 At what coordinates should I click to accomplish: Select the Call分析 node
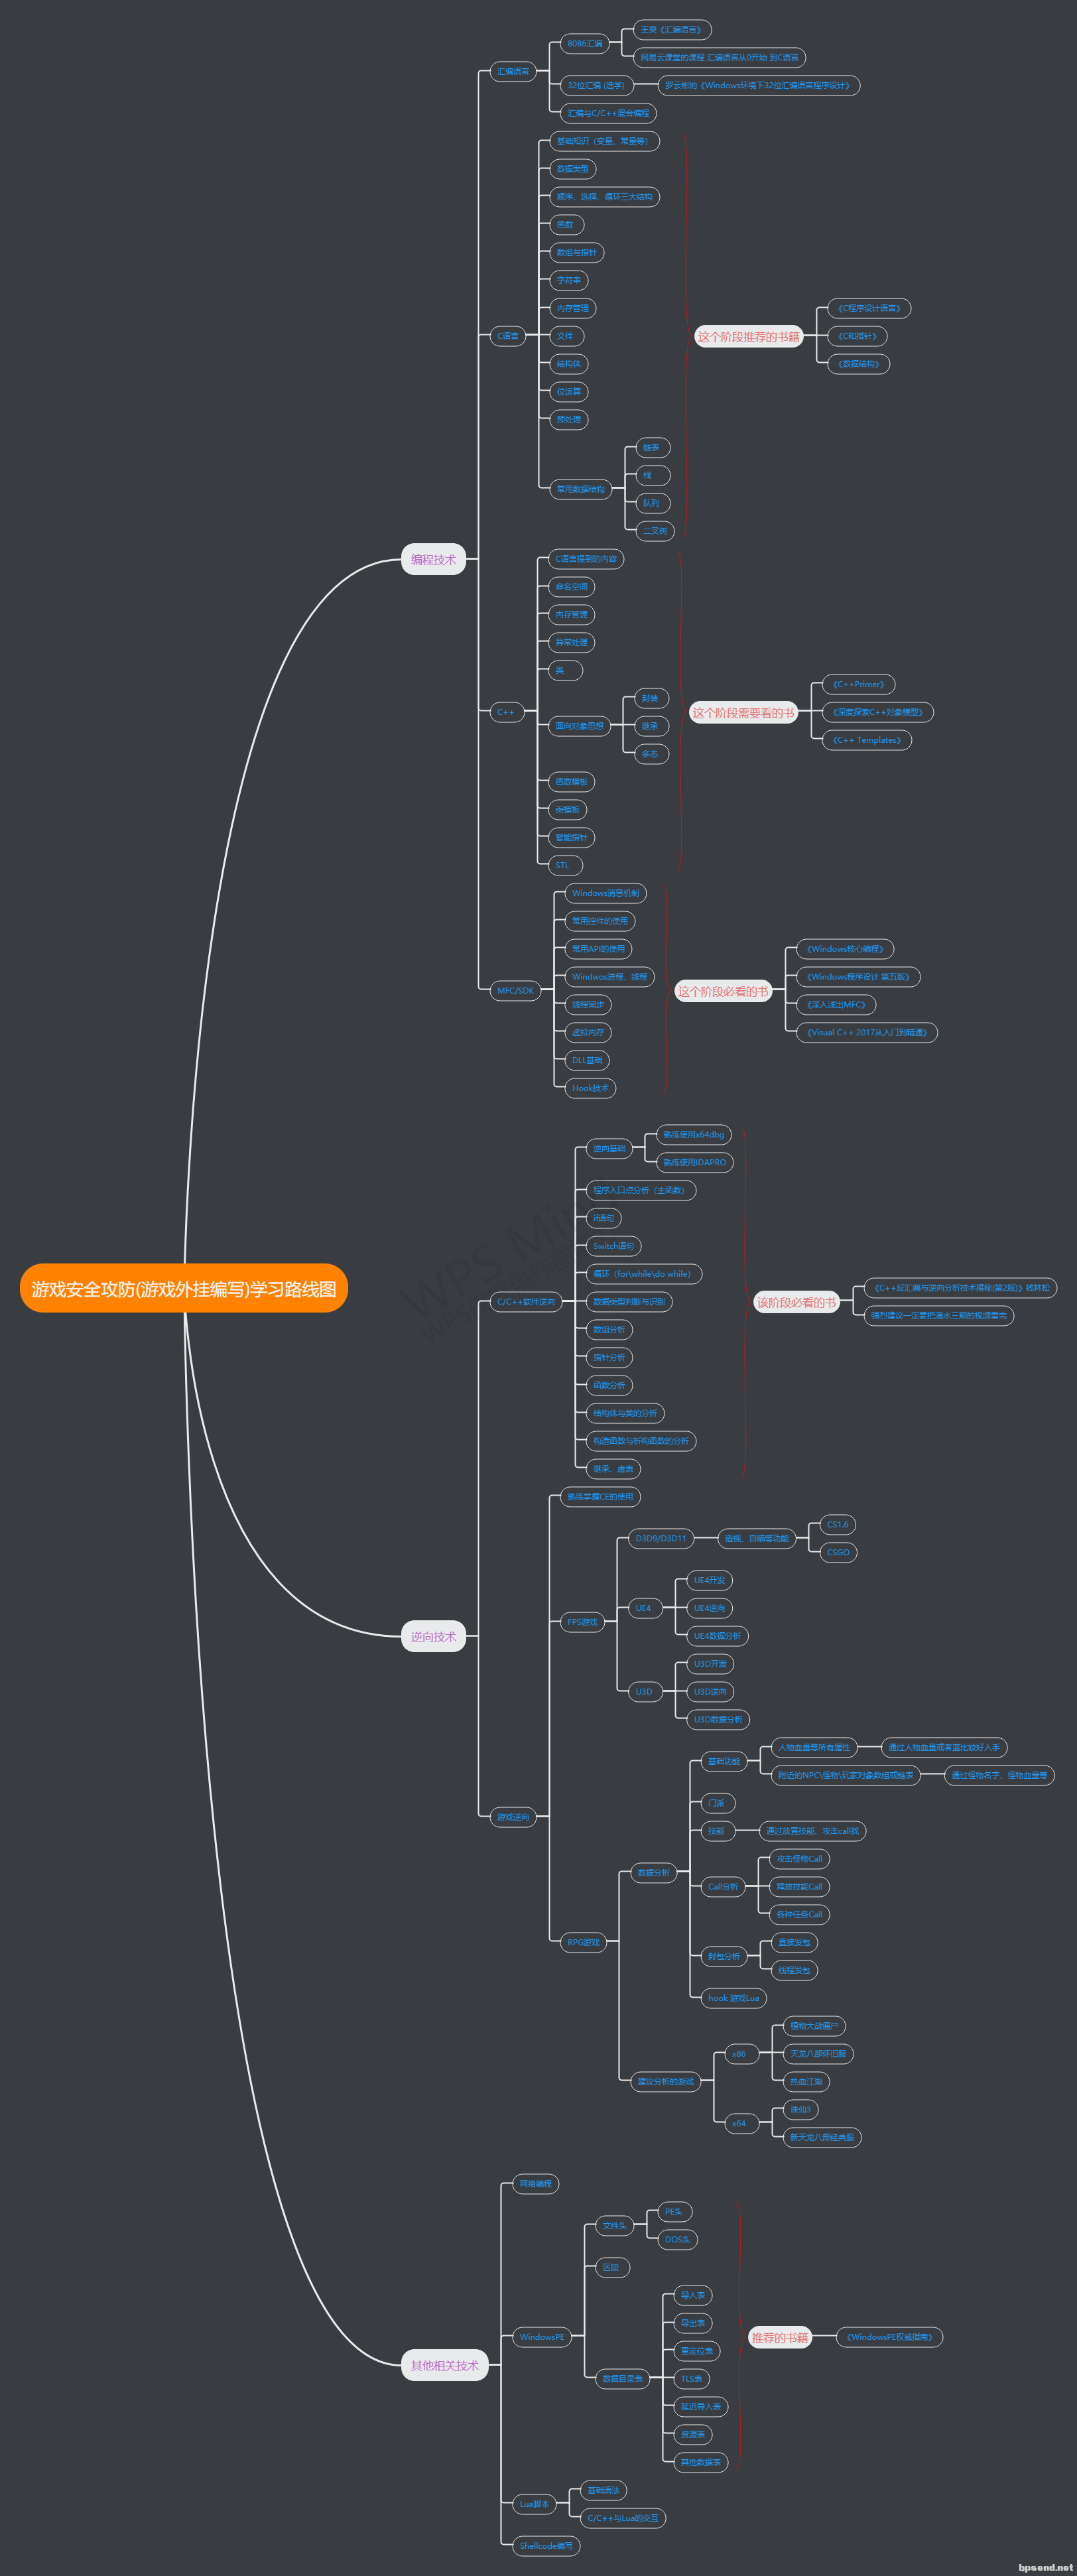click(x=724, y=1886)
